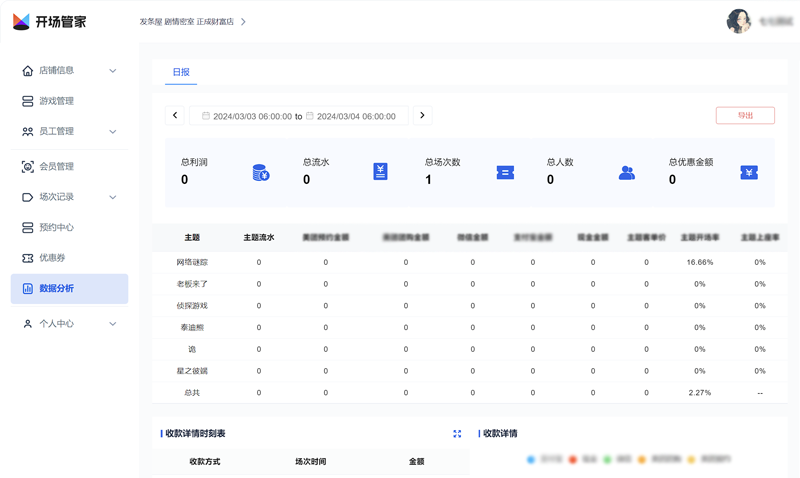Expand the 场次记录 menu chevron
This screenshot has width=800, height=478.
point(113,197)
